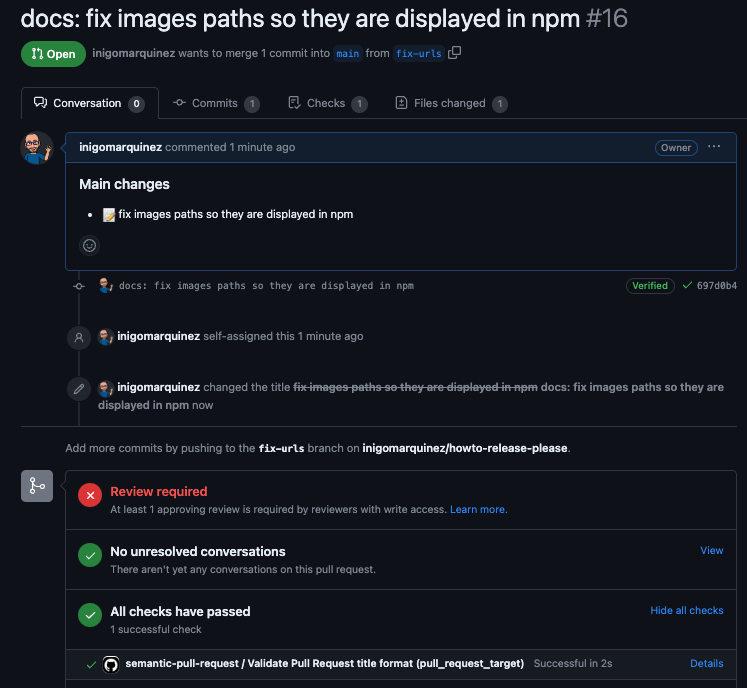Click the self-assigned person icon

coord(79,337)
